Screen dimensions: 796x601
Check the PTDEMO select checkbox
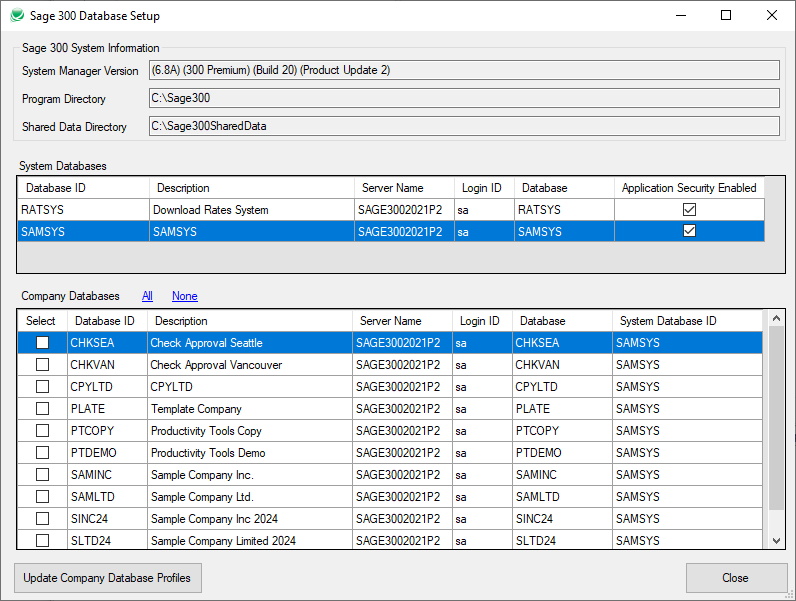43,452
